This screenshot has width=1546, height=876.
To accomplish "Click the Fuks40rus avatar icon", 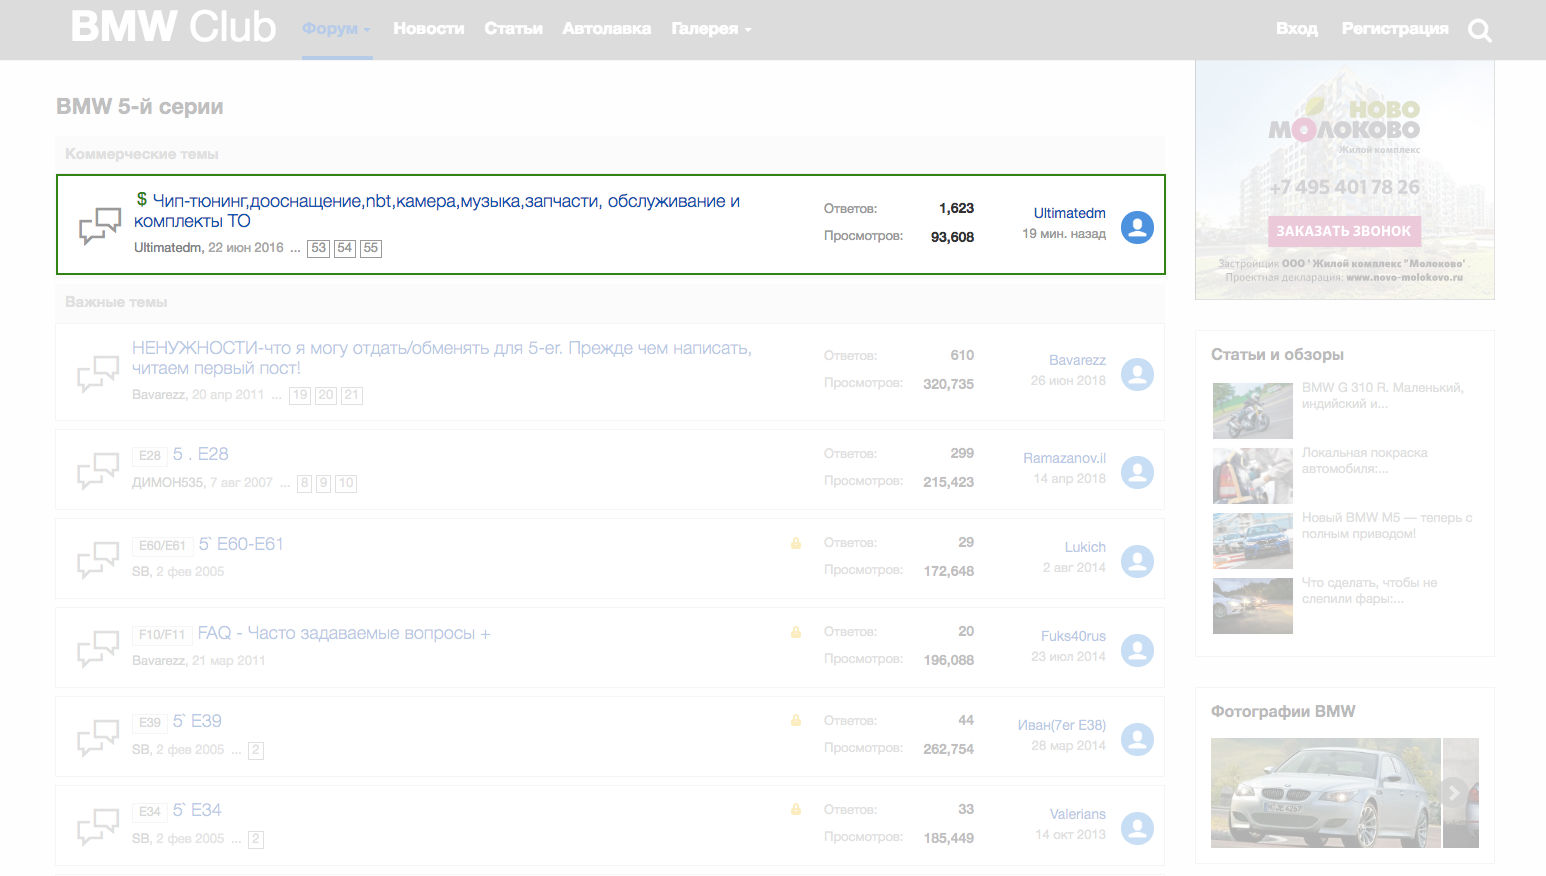I will [x=1137, y=650].
